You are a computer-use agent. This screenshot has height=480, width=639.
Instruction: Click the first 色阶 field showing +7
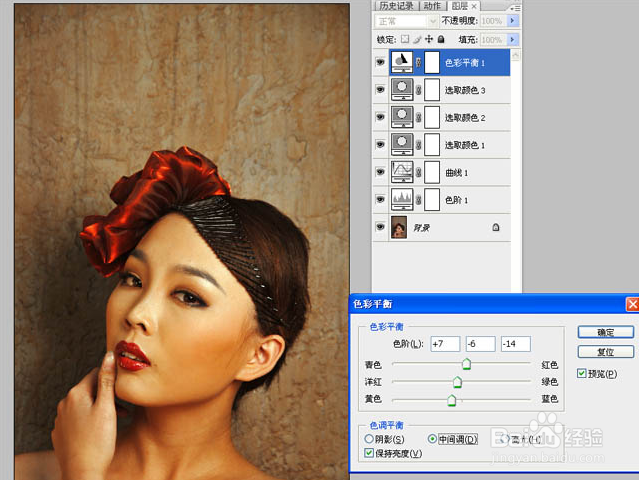[x=445, y=344]
